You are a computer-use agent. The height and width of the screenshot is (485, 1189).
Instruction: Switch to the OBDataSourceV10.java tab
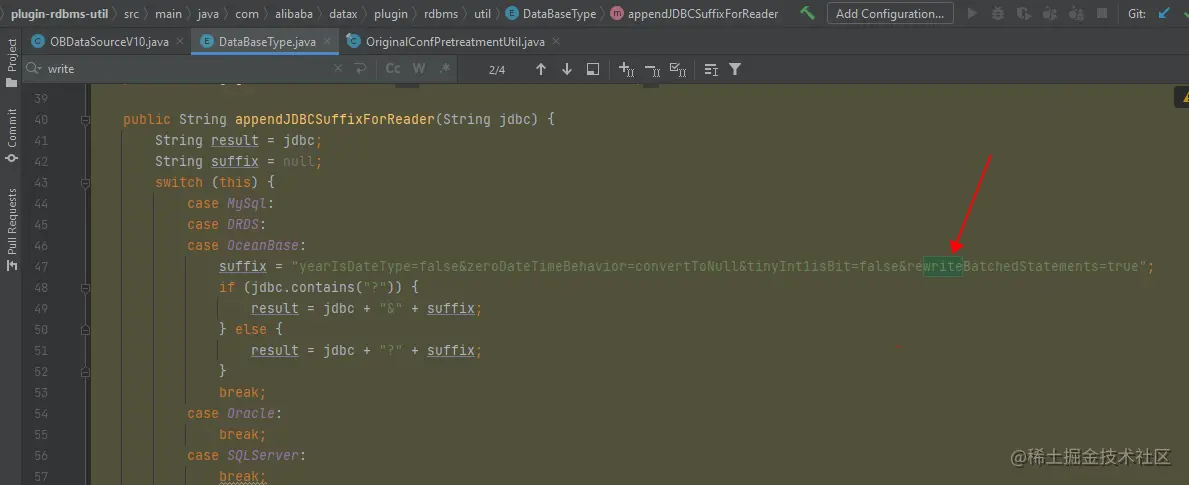(108, 42)
